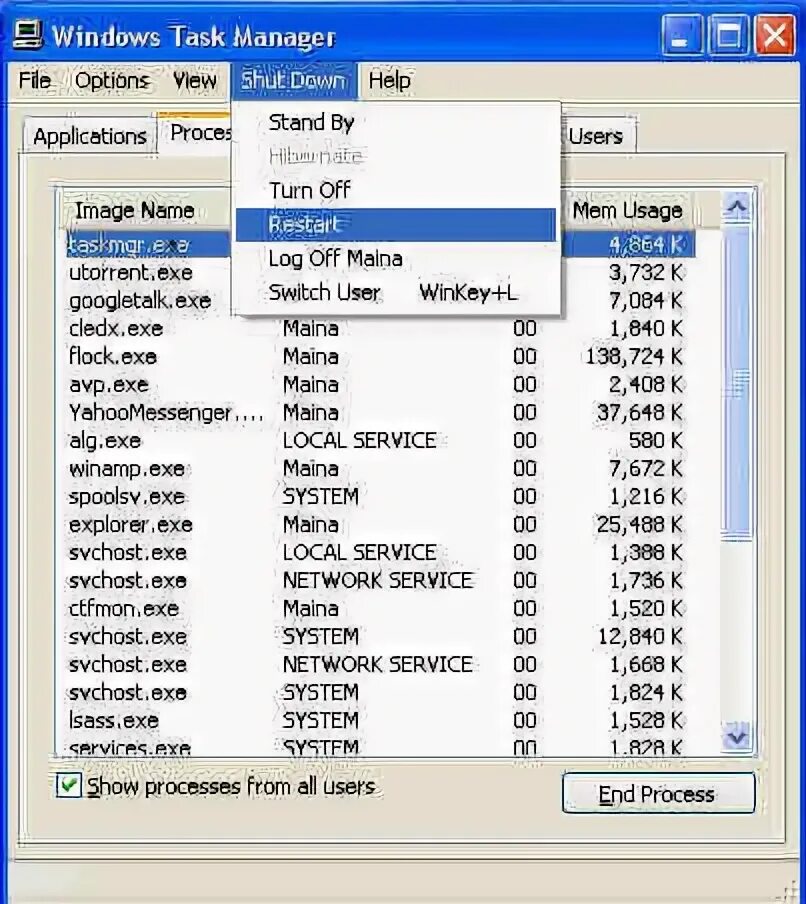This screenshot has width=806, height=904.
Task: Open the Options menu
Action: pyautogui.click(x=112, y=81)
